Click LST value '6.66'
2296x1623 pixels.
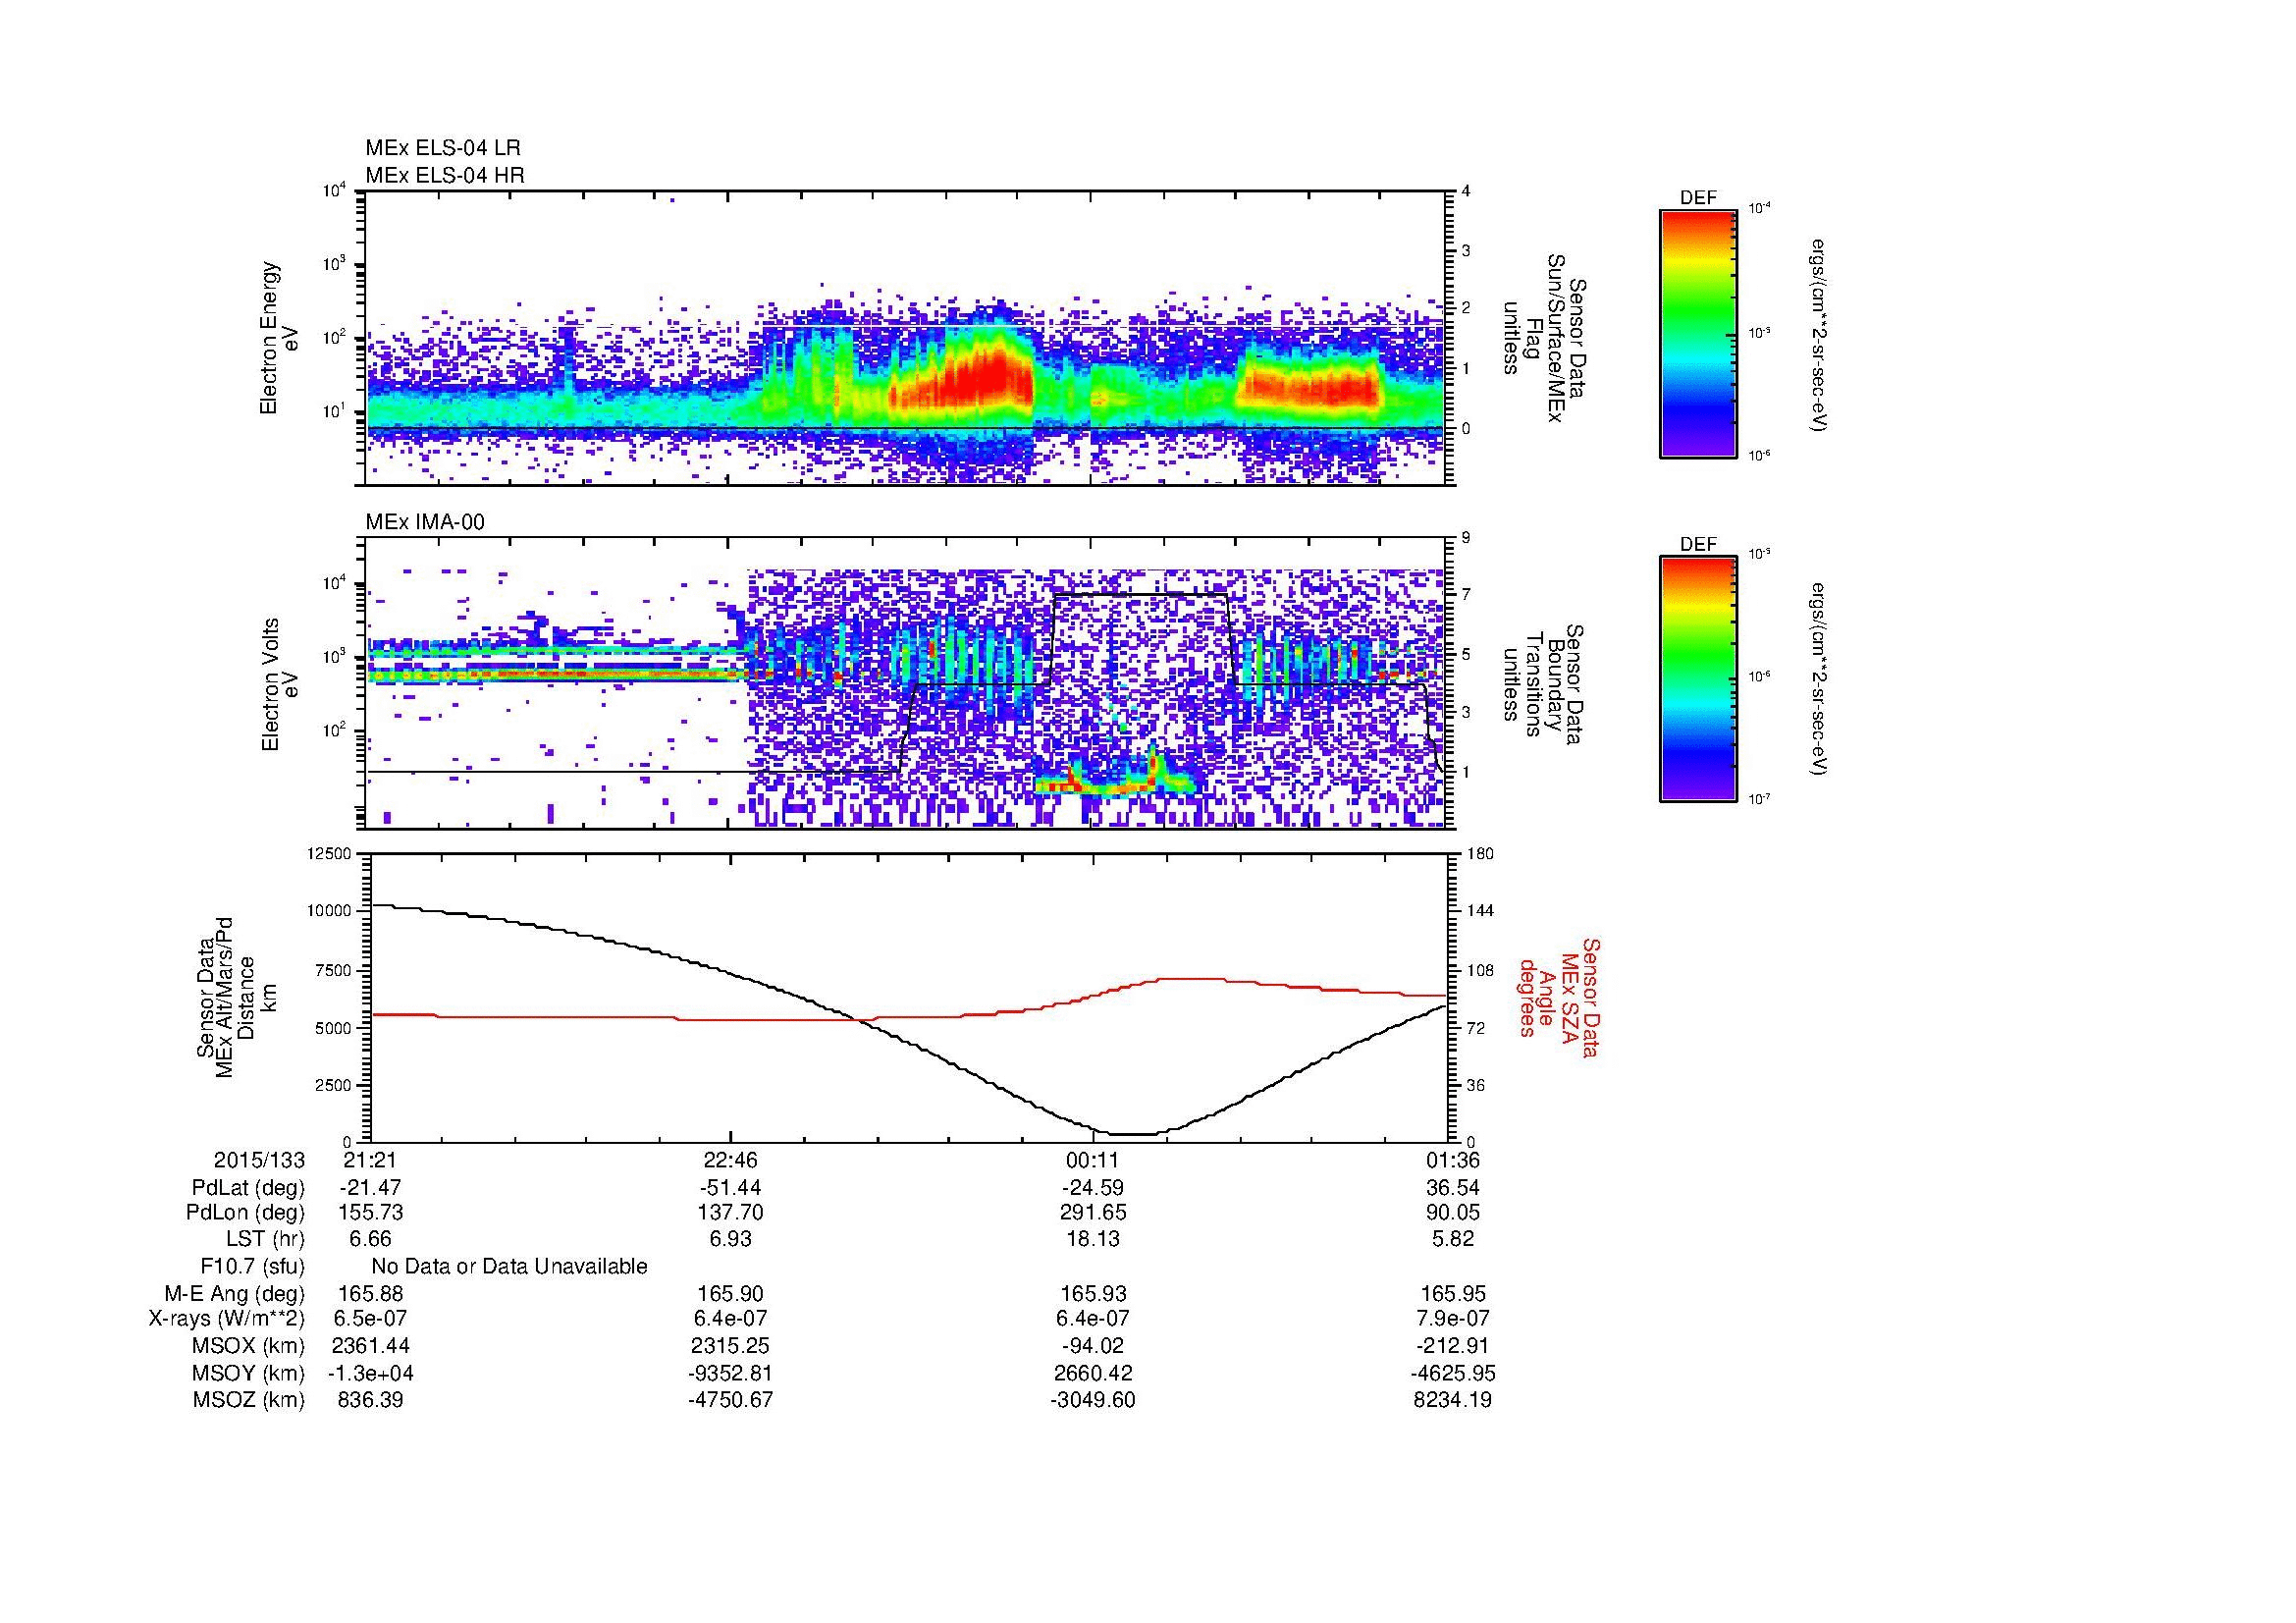click(371, 1239)
